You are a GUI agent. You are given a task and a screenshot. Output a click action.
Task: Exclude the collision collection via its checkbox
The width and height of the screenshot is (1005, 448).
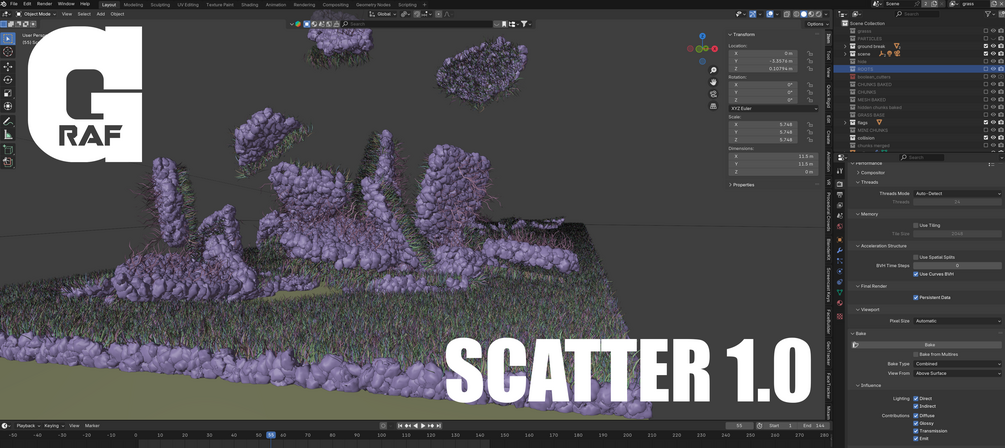click(x=986, y=138)
